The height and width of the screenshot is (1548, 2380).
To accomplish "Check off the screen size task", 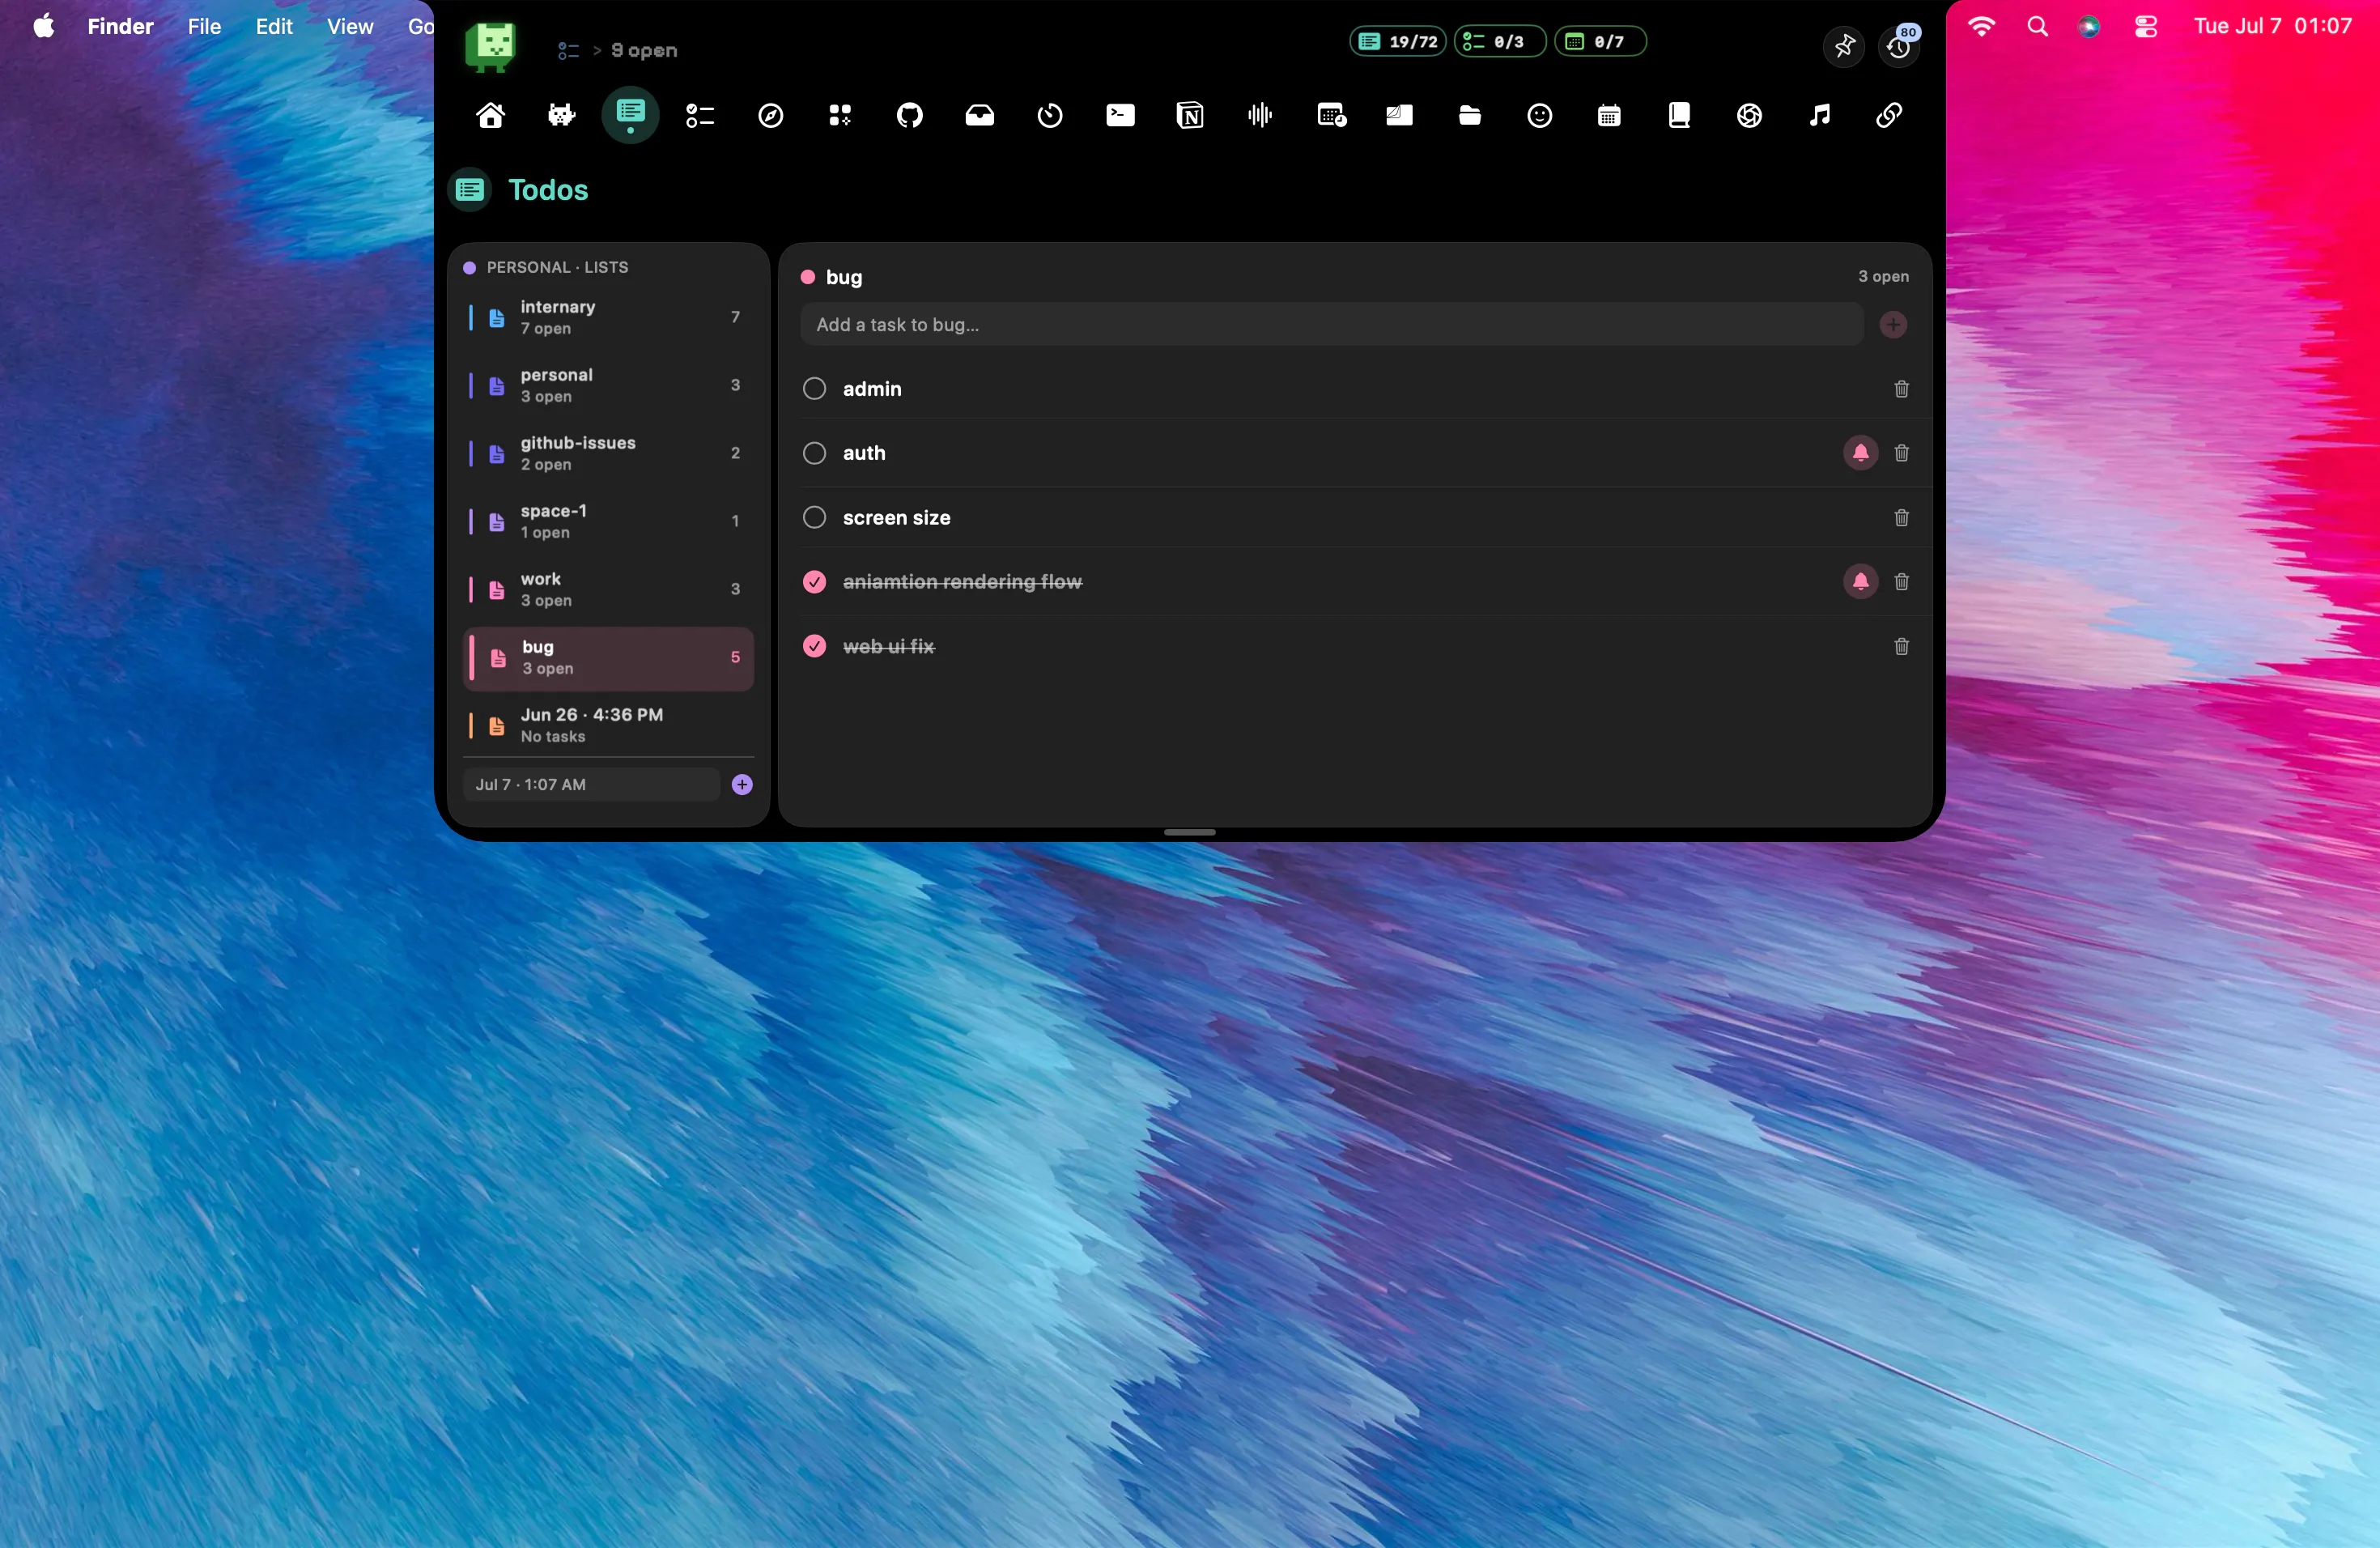I will coord(814,518).
